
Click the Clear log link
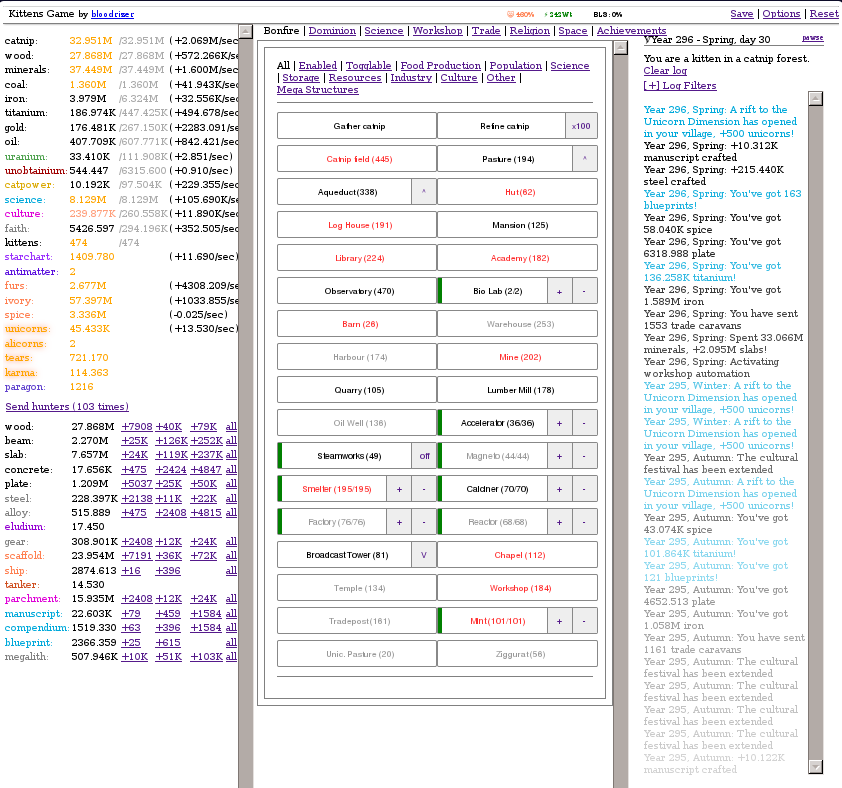pos(665,71)
